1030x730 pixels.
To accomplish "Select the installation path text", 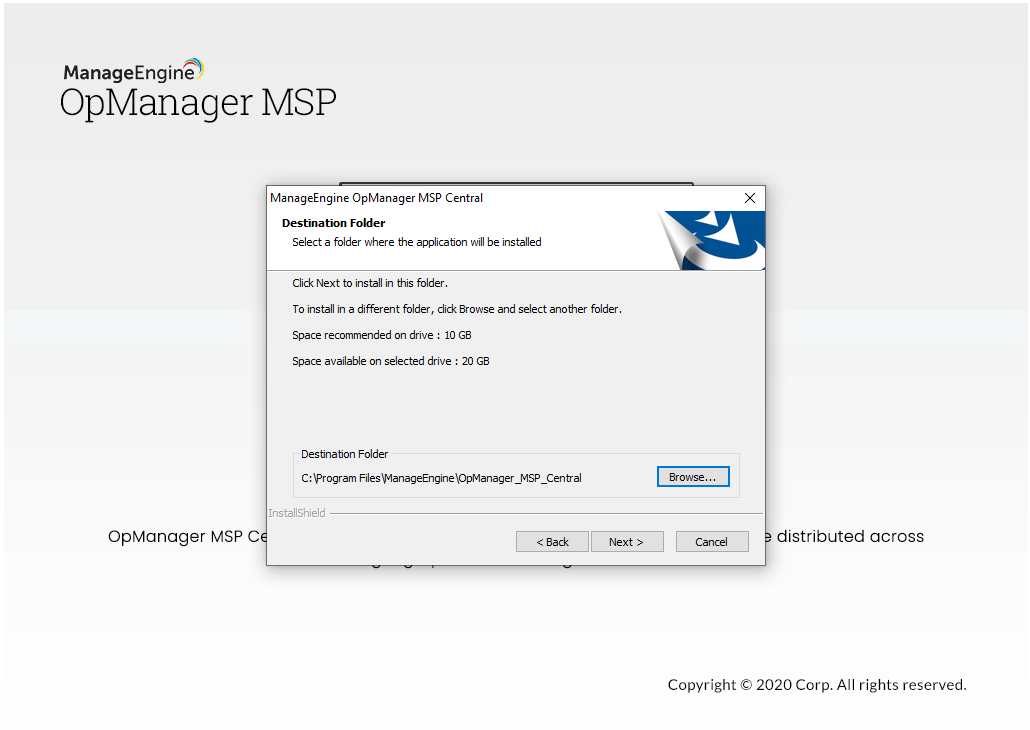I will 440,478.
